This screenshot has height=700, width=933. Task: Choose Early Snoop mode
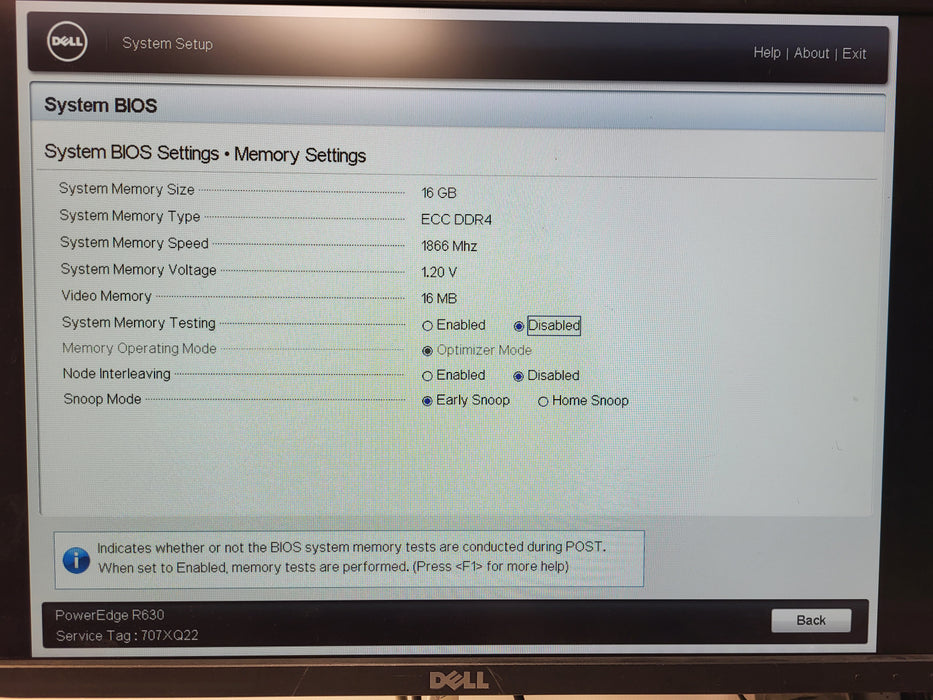[466, 400]
